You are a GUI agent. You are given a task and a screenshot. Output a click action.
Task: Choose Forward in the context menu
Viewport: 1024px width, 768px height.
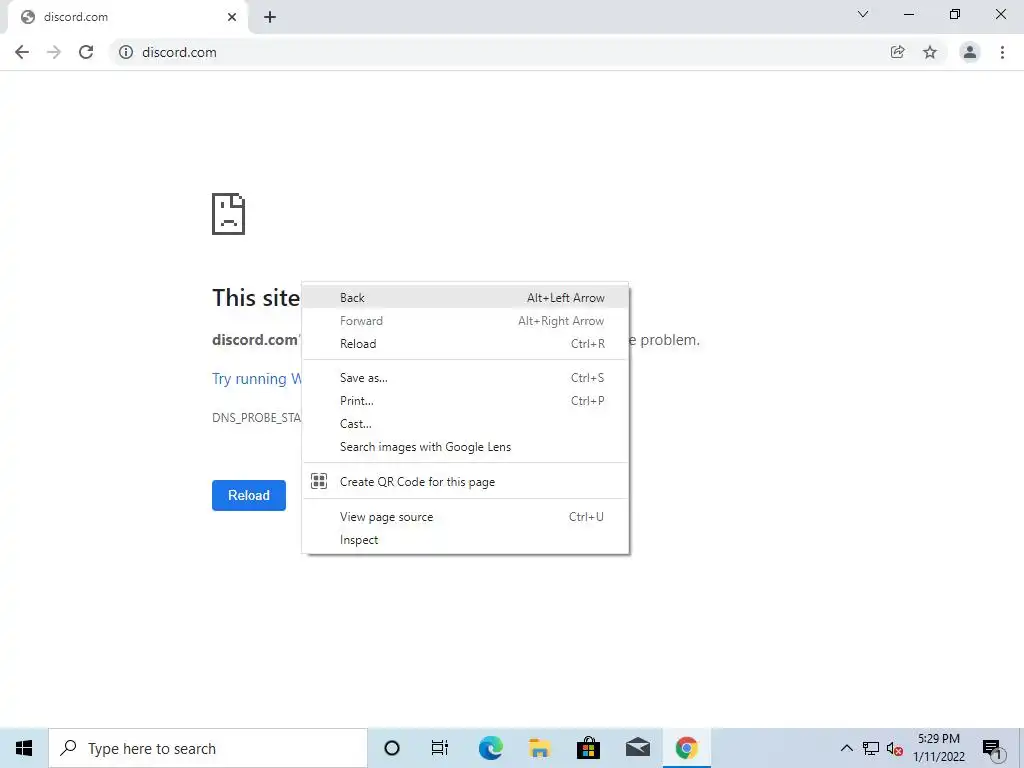(x=465, y=321)
